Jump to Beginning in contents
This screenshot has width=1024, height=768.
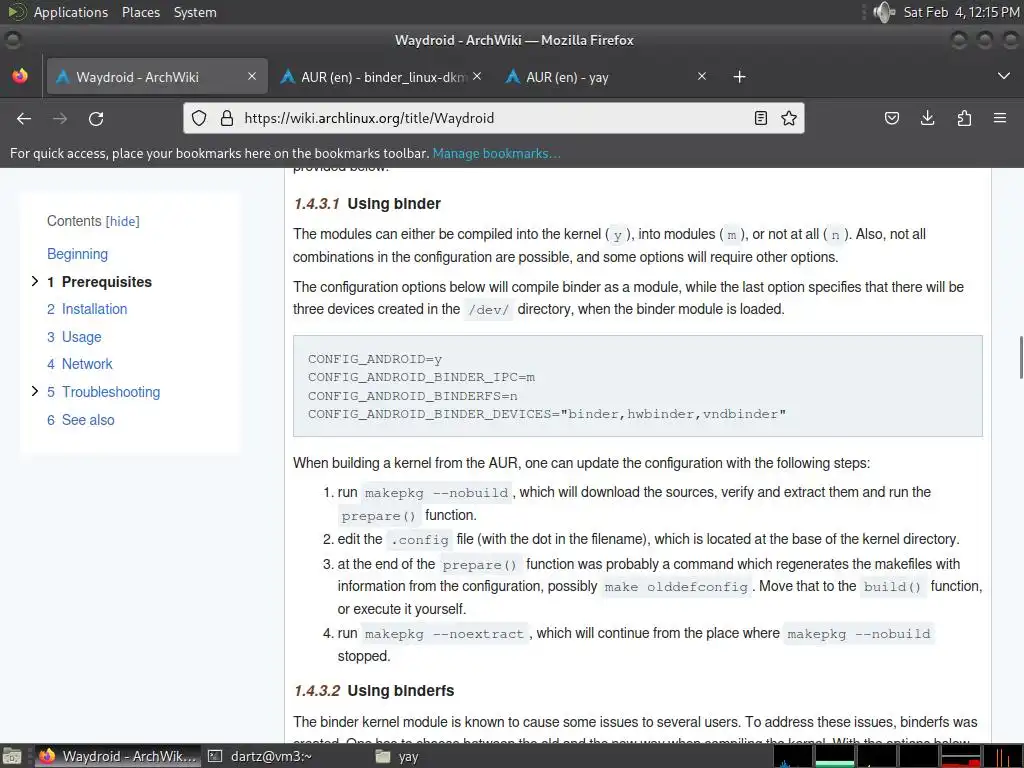77,254
